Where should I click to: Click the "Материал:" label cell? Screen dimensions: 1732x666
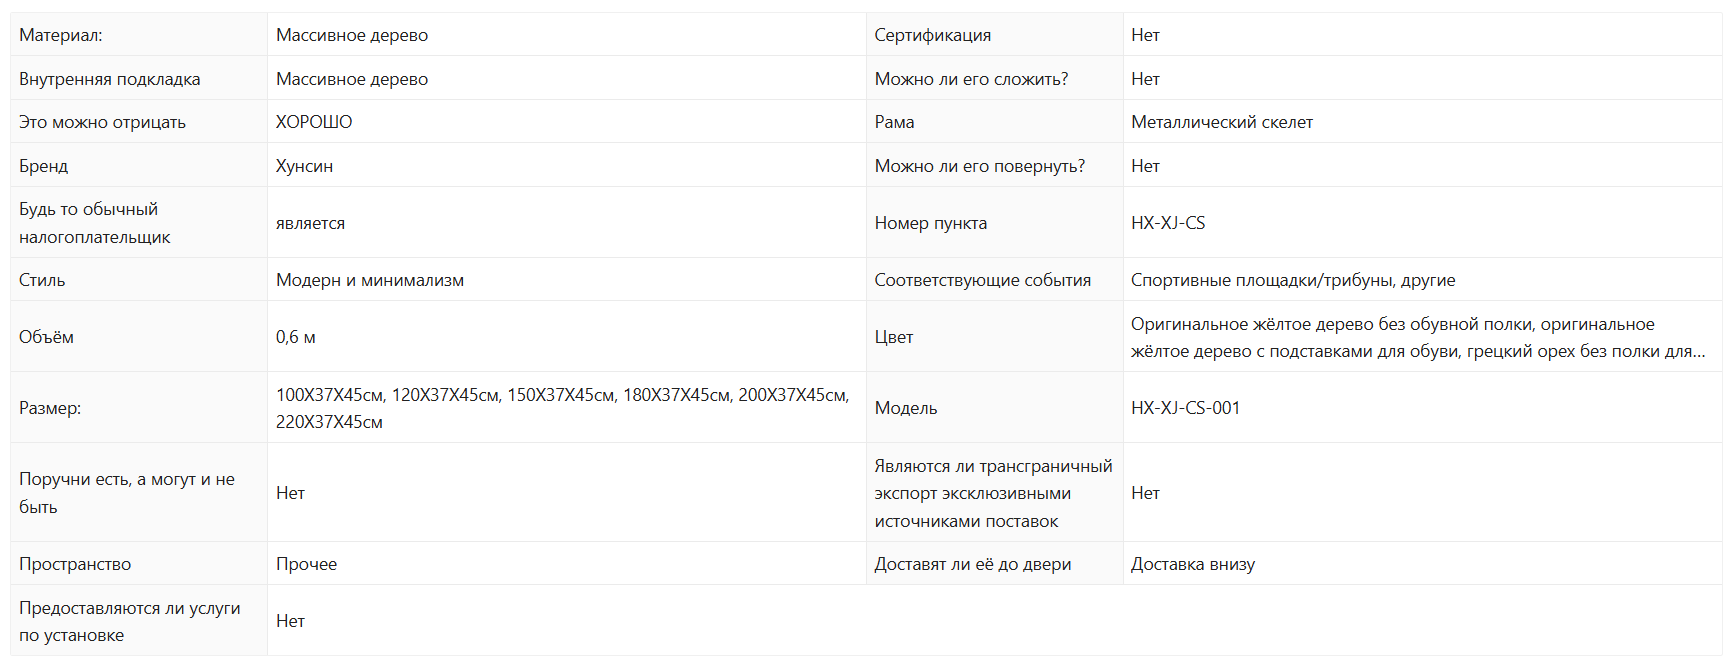[x=61, y=35]
